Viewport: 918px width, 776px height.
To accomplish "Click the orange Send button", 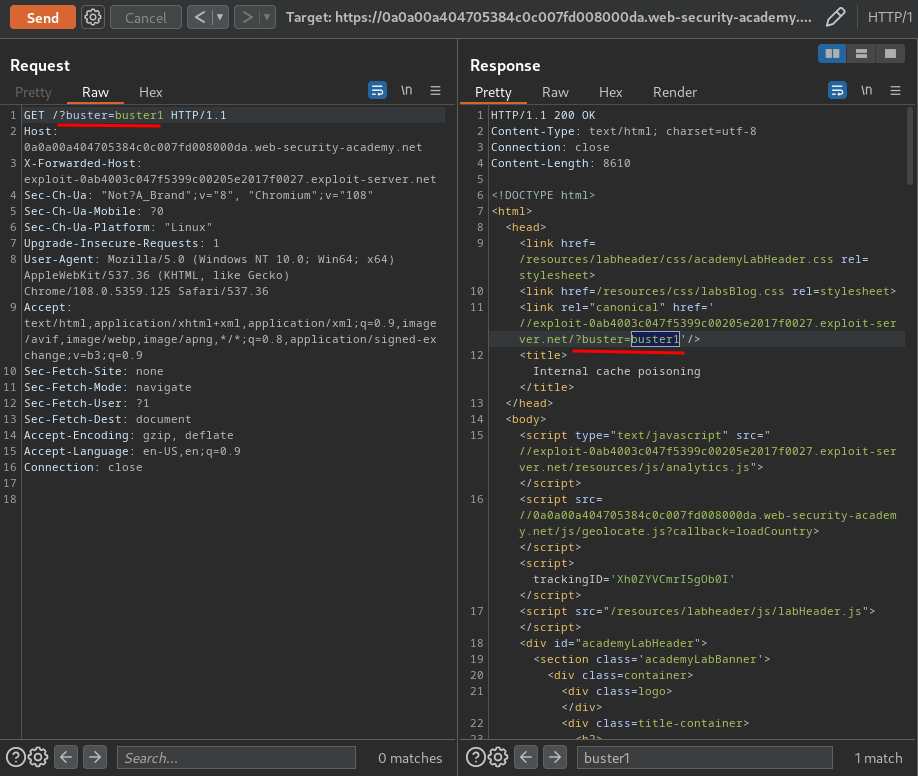I will click(43, 18).
